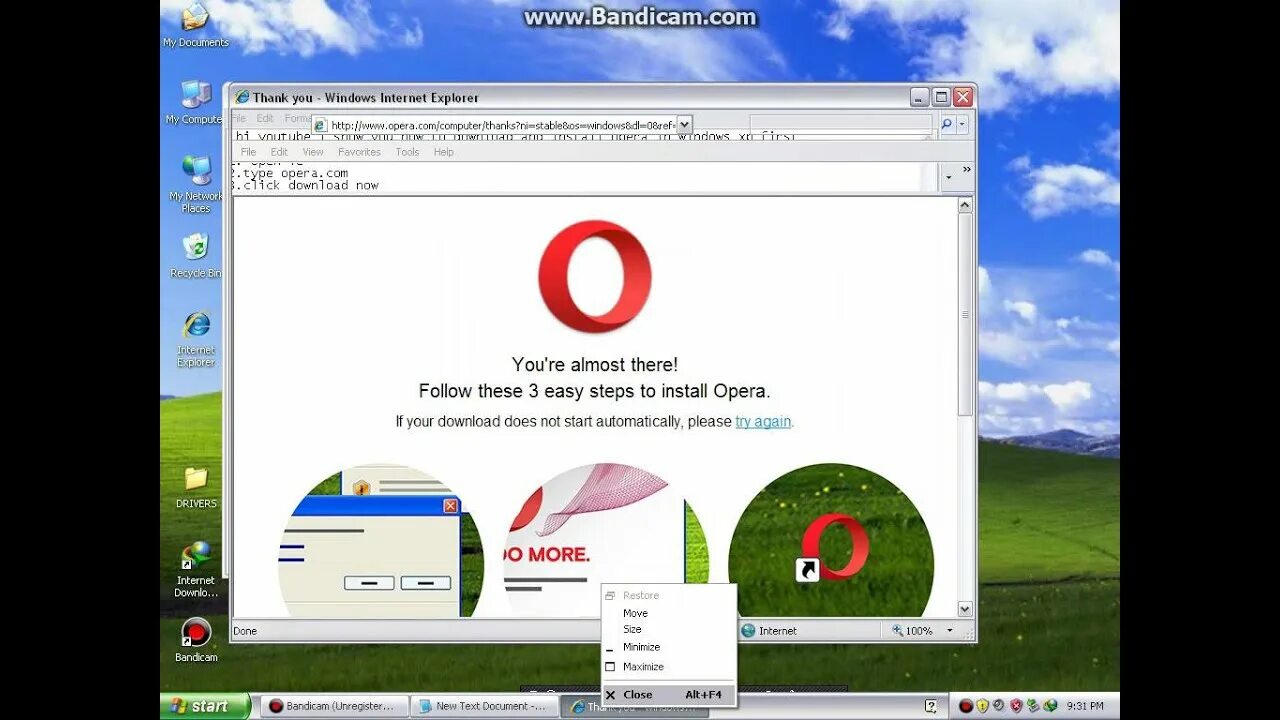Image resolution: width=1280 pixels, height=720 pixels.
Task: Click the first step dialog thumbnail
Action: tap(381, 541)
